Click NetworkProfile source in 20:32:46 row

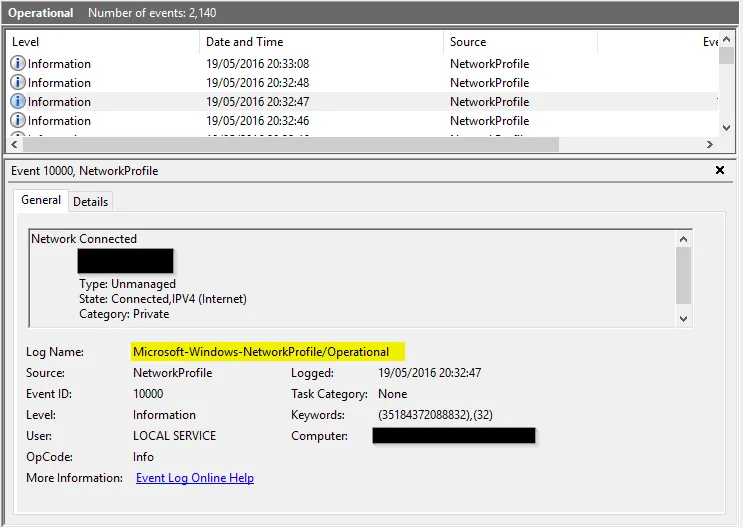[x=489, y=120]
